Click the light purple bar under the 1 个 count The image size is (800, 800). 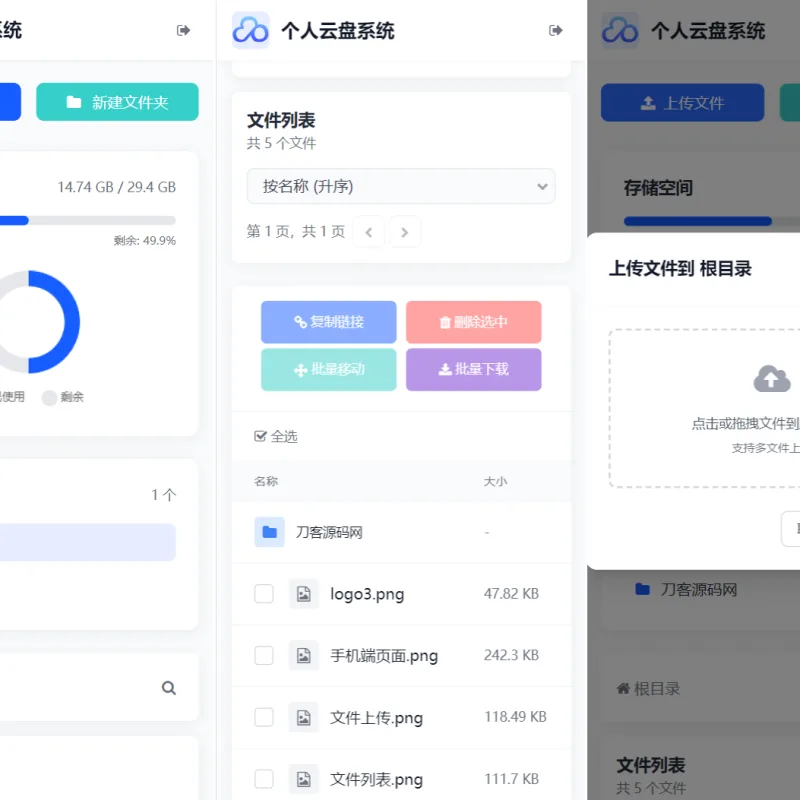coord(88,542)
